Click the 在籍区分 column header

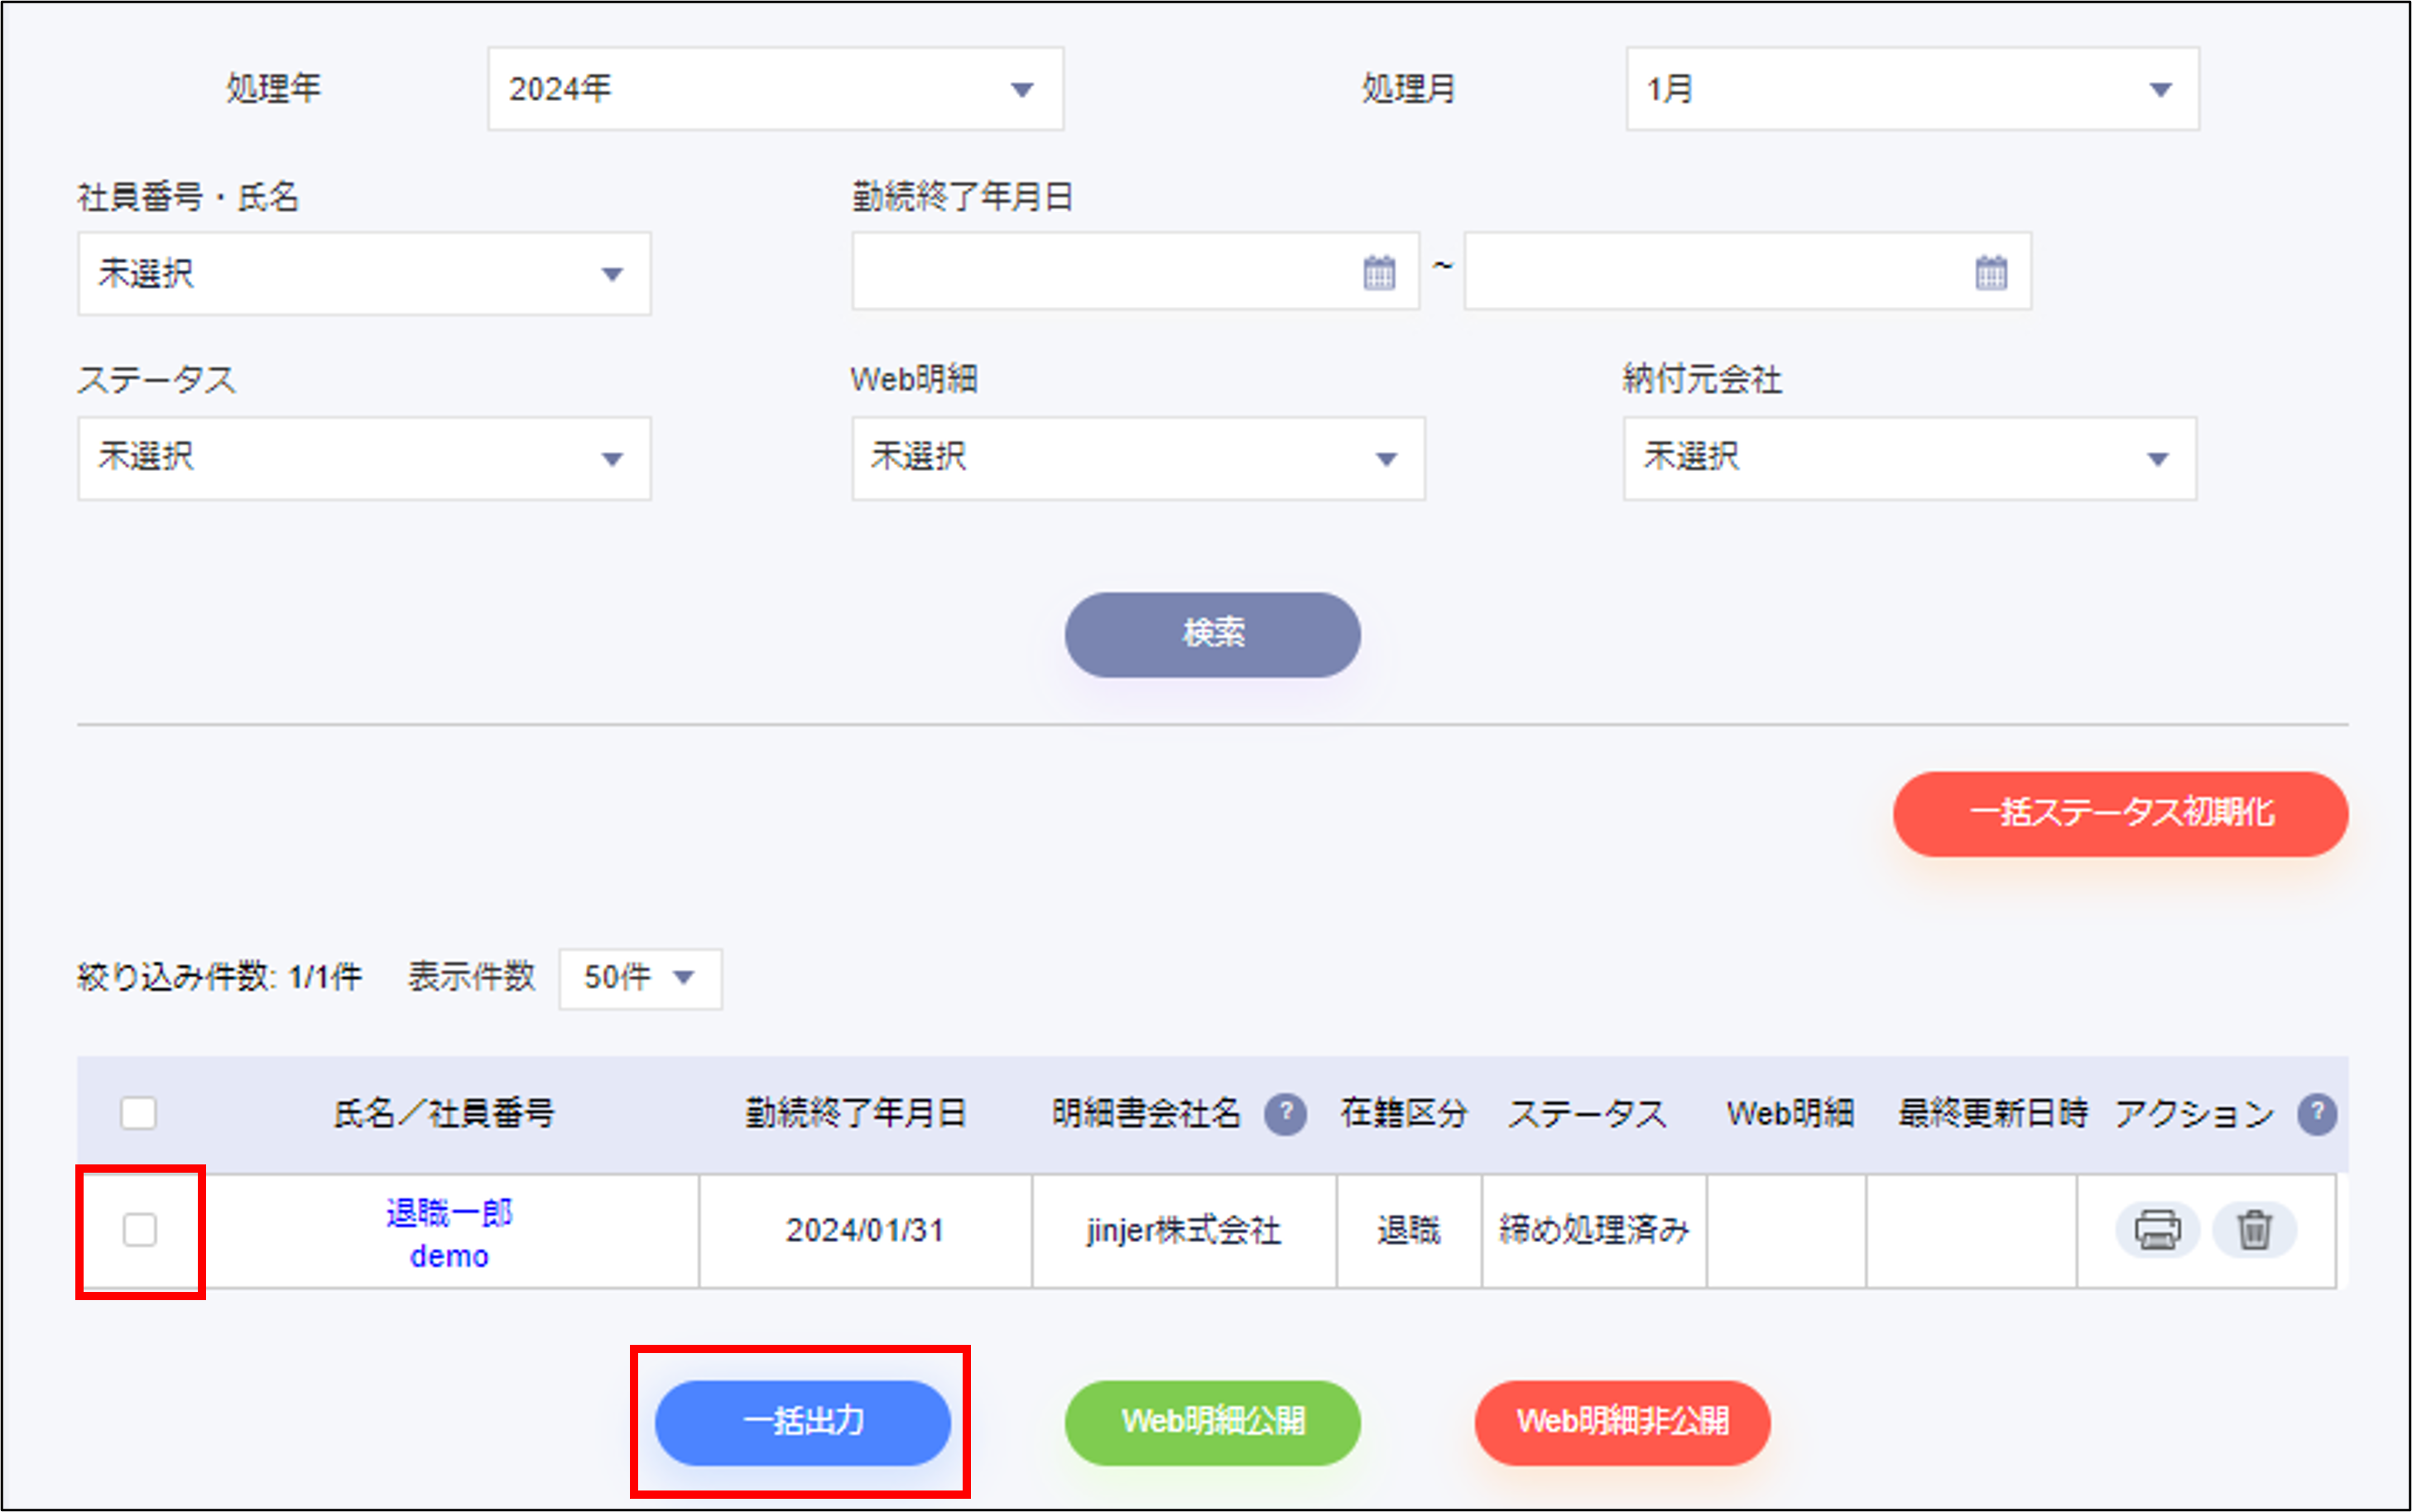[x=1404, y=1113]
